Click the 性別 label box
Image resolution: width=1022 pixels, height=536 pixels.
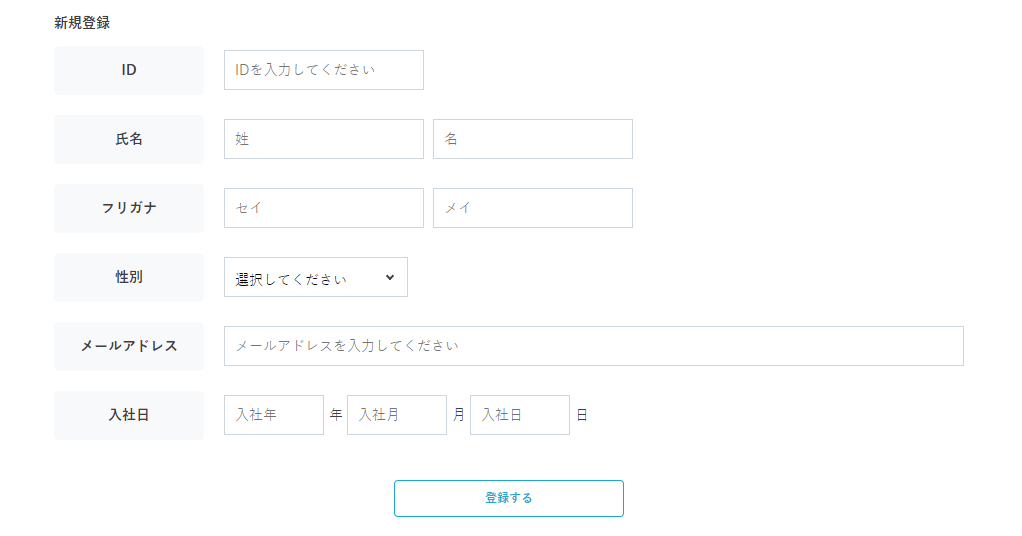tap(129, 278)
